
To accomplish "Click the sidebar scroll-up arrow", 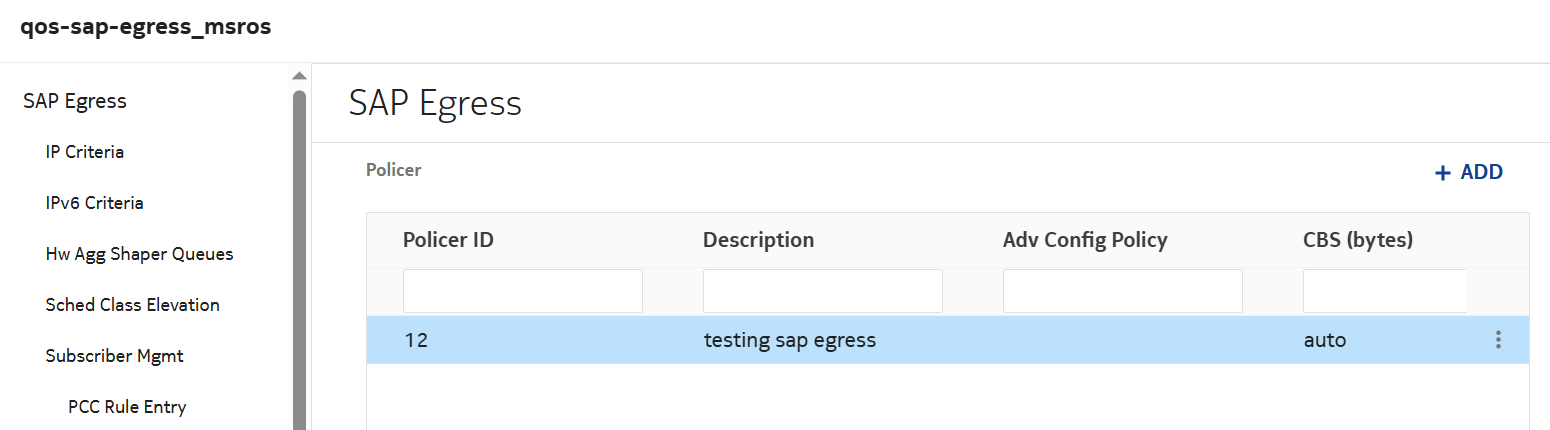I will [x=299, y=77].
